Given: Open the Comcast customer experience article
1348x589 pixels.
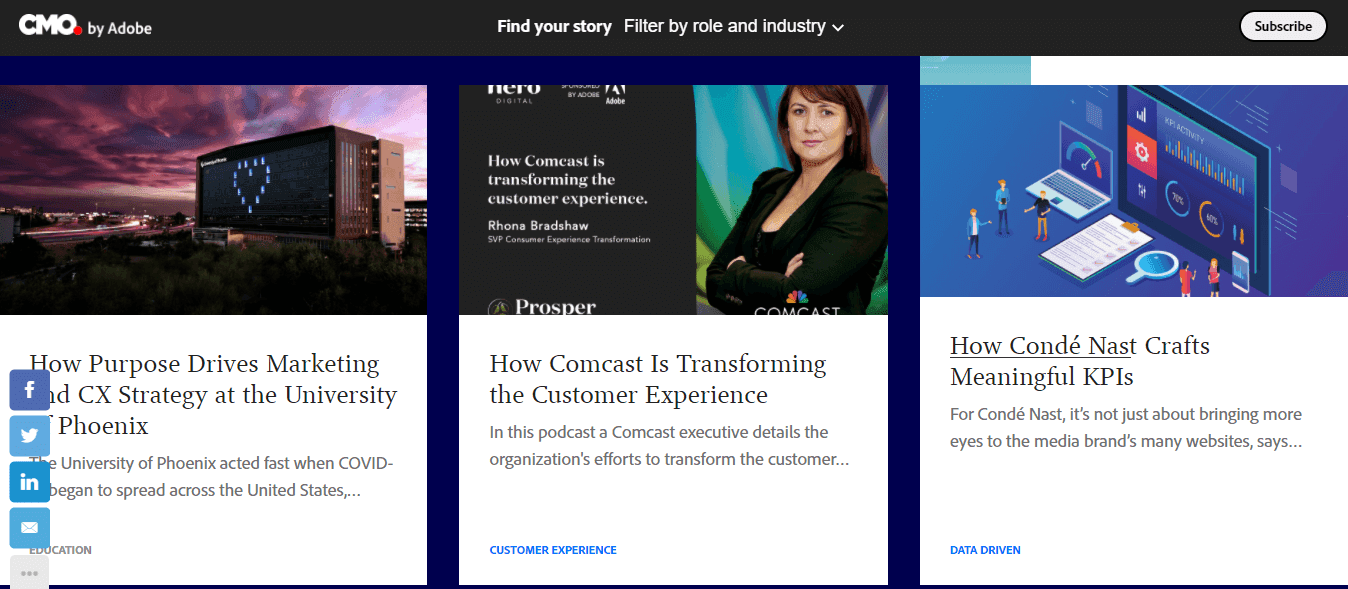Looking at the screenshot, I should click(657, 379).
